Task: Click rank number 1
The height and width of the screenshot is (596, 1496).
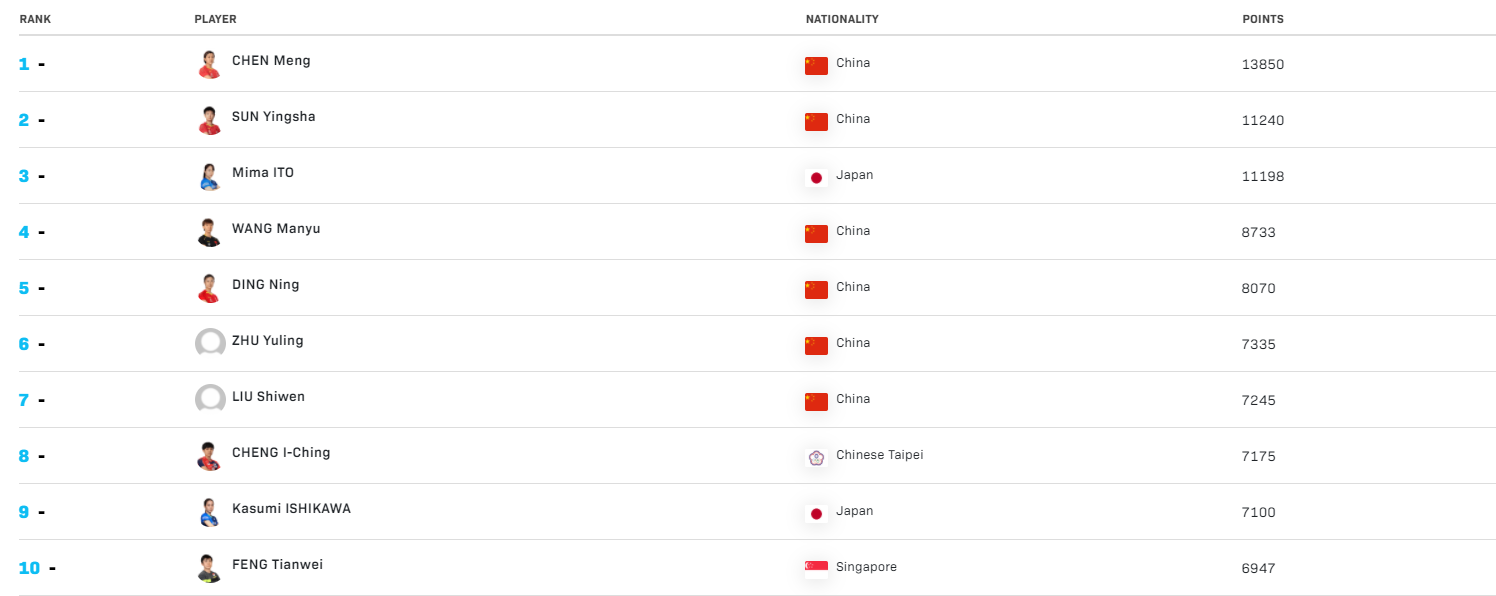Action: pos(24,64)
